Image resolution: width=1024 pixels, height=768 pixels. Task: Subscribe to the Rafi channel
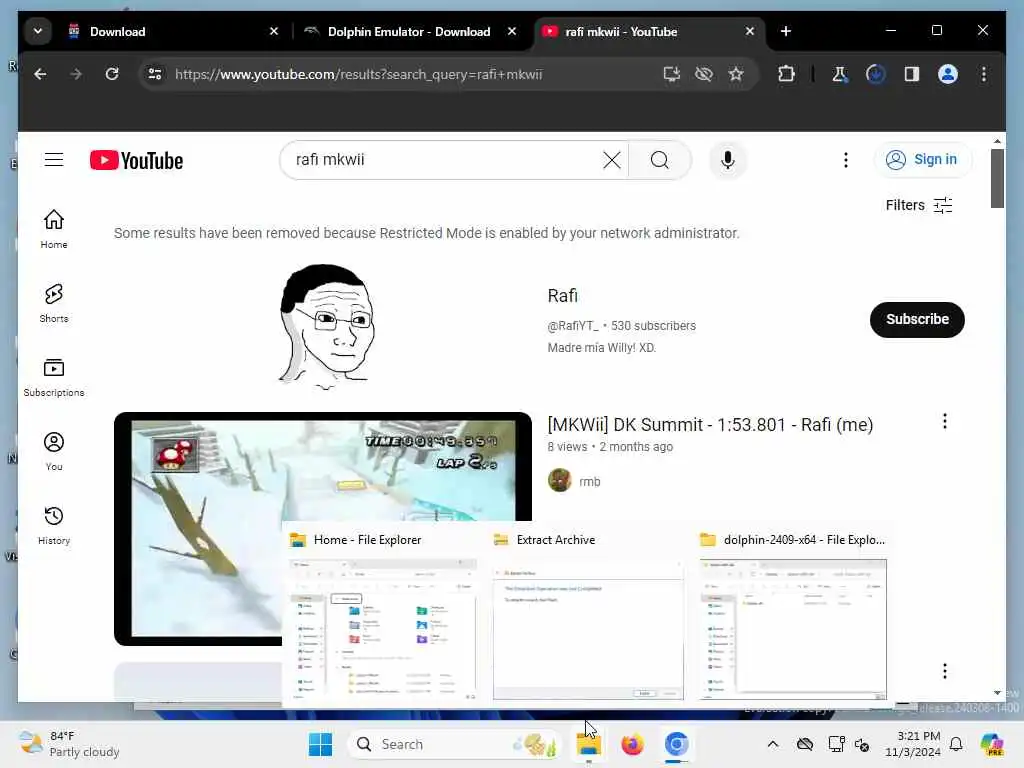coord(917,319)
